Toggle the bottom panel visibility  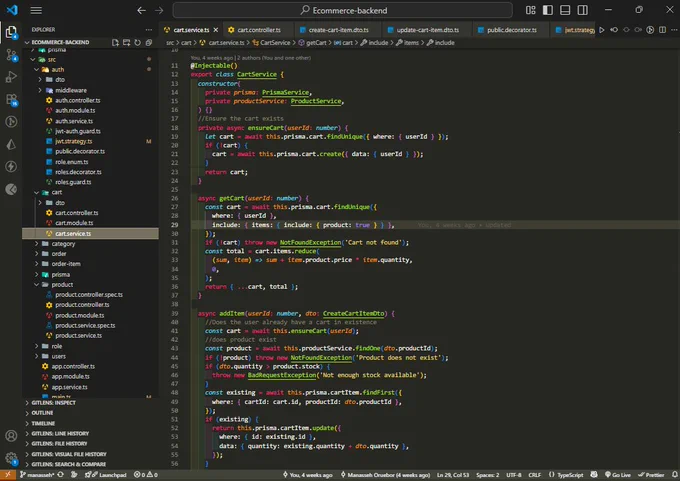pos(565,10)
